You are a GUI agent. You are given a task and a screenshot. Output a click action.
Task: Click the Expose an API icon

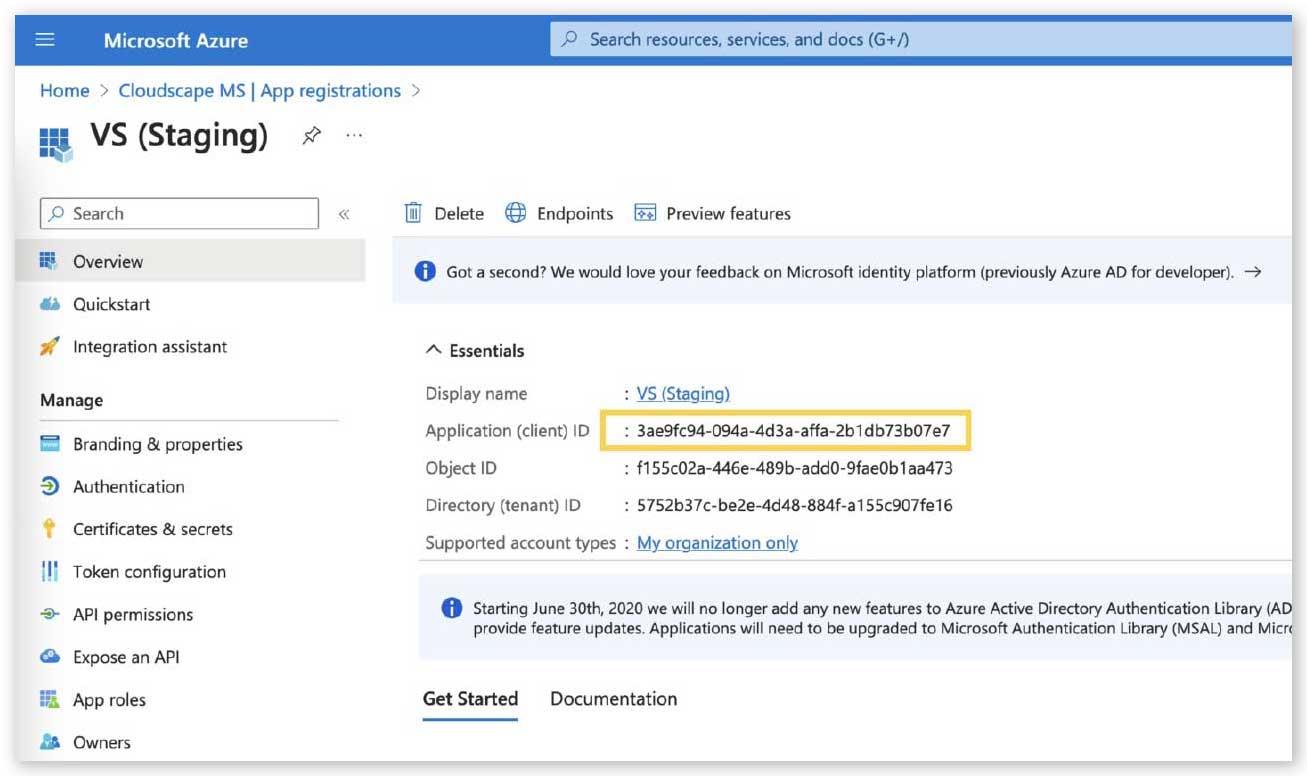click(49, 657)
